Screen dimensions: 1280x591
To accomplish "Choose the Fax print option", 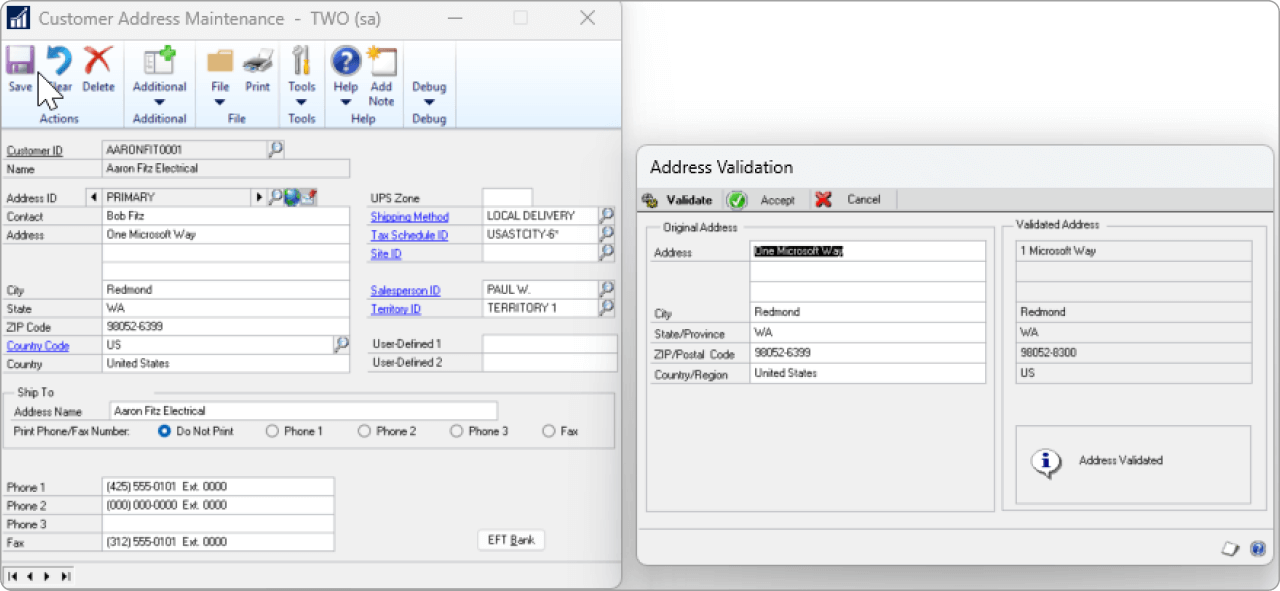I will 548,431.
